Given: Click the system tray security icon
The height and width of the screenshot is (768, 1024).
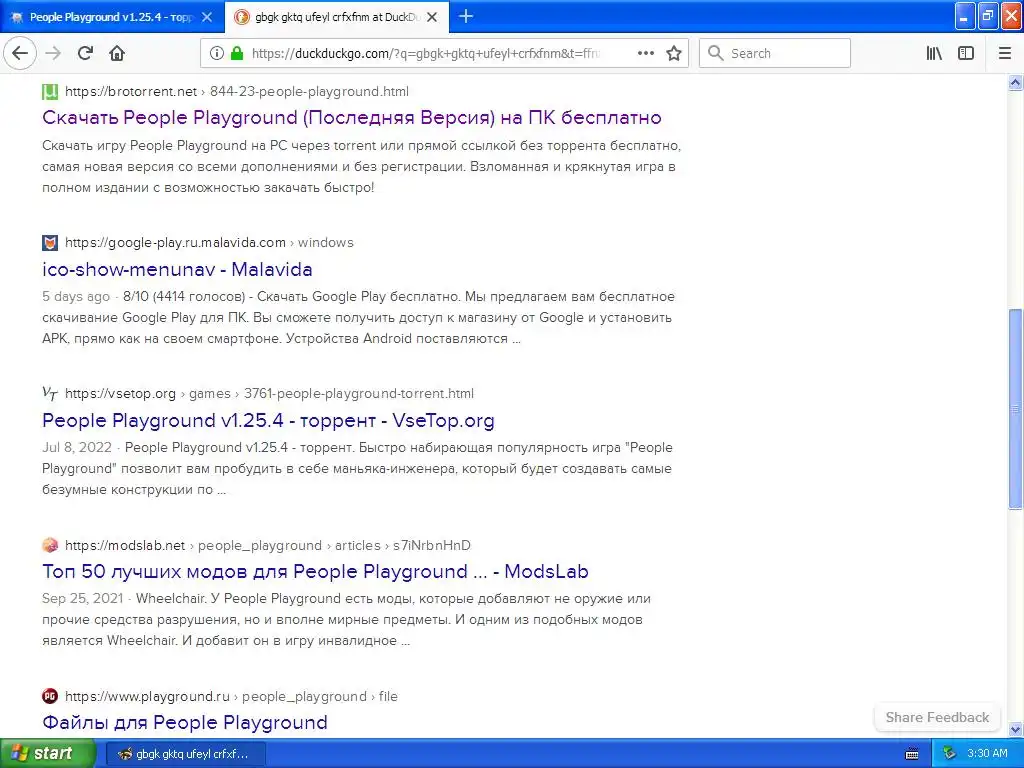Looking at the screenshot, I should [x=949, y=754].
